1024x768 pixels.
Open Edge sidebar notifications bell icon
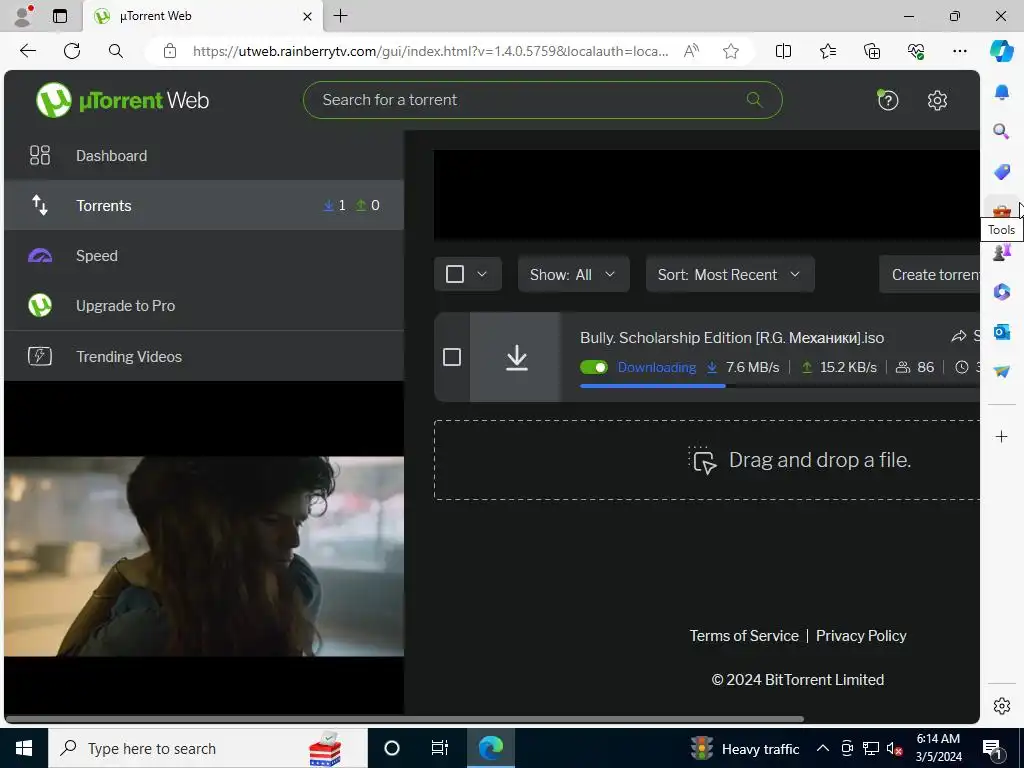[1001, 92]
